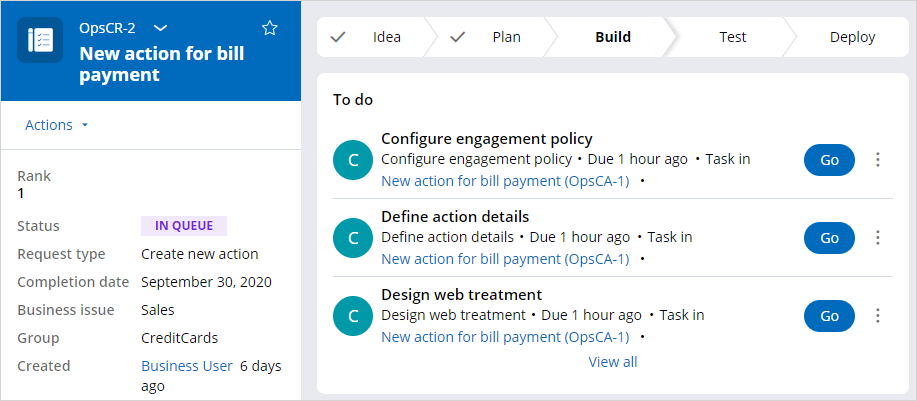
Task: Click the avatar beside Configure engagement policy
Action: point(353,160)
